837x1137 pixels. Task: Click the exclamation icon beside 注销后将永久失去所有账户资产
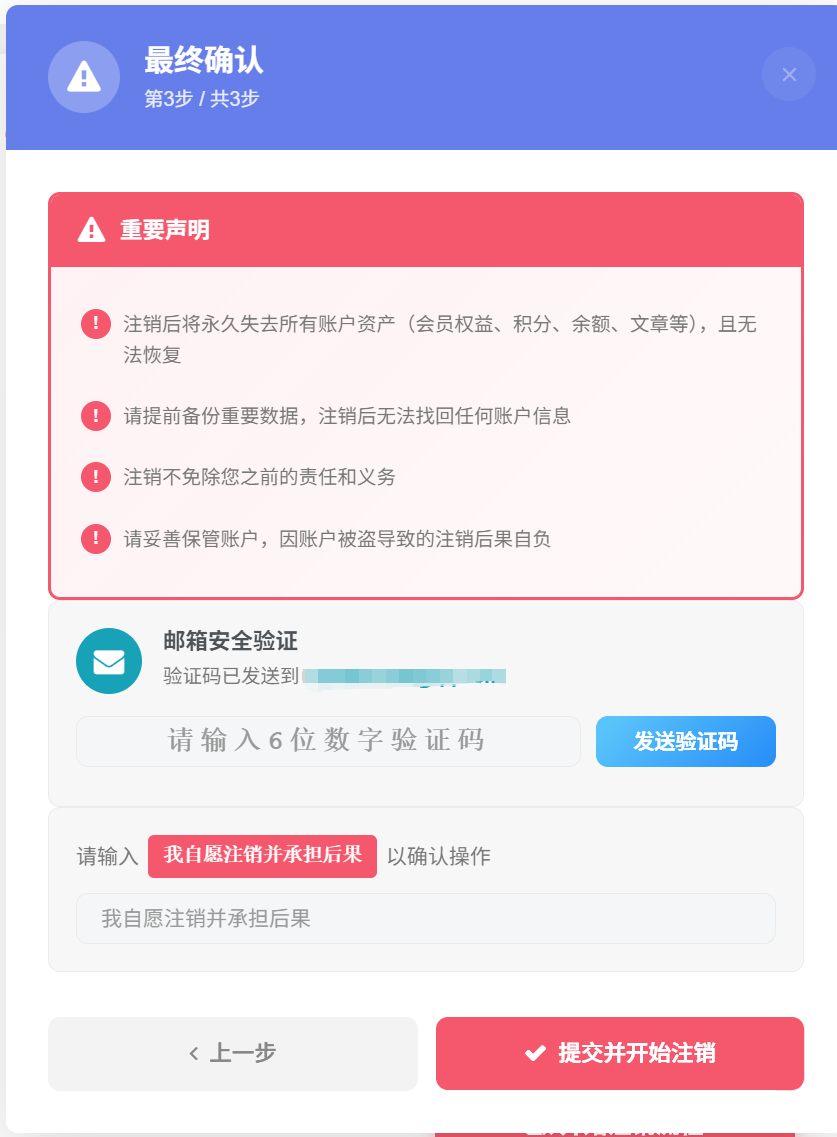pos(96,324)
